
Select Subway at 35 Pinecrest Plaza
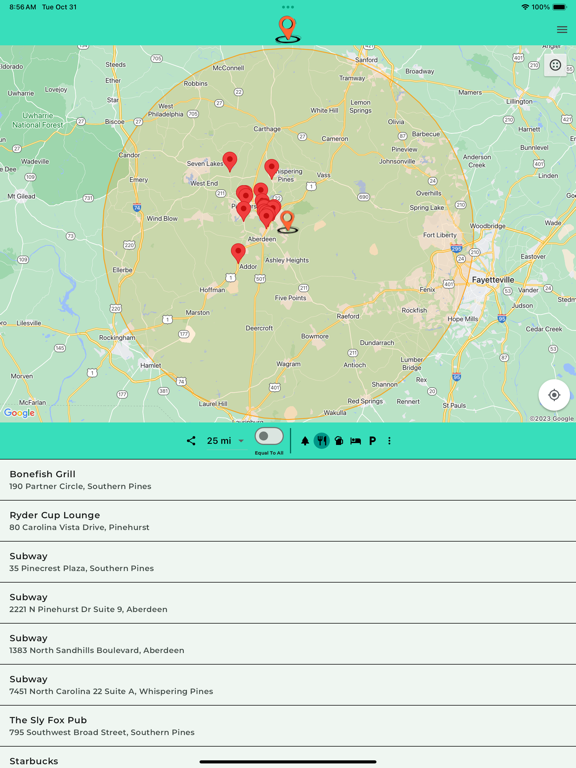click(288, 562)
